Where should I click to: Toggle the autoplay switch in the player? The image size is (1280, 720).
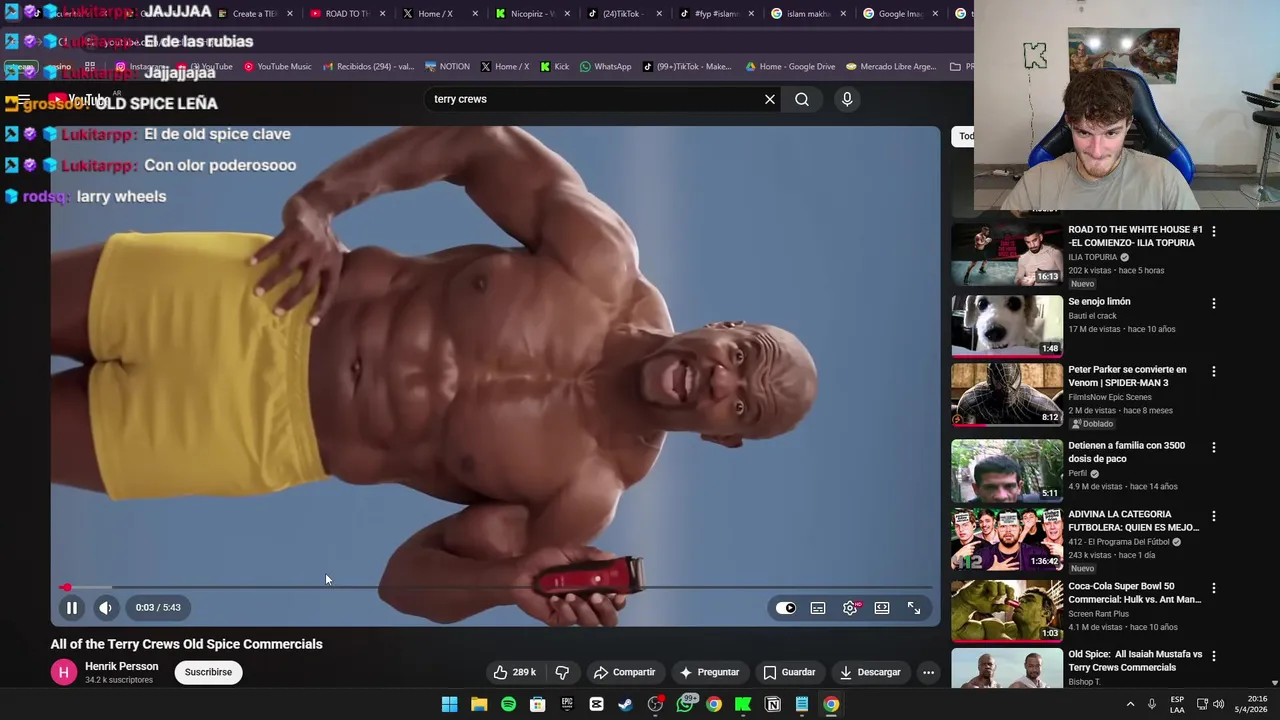tap(786, 608)
